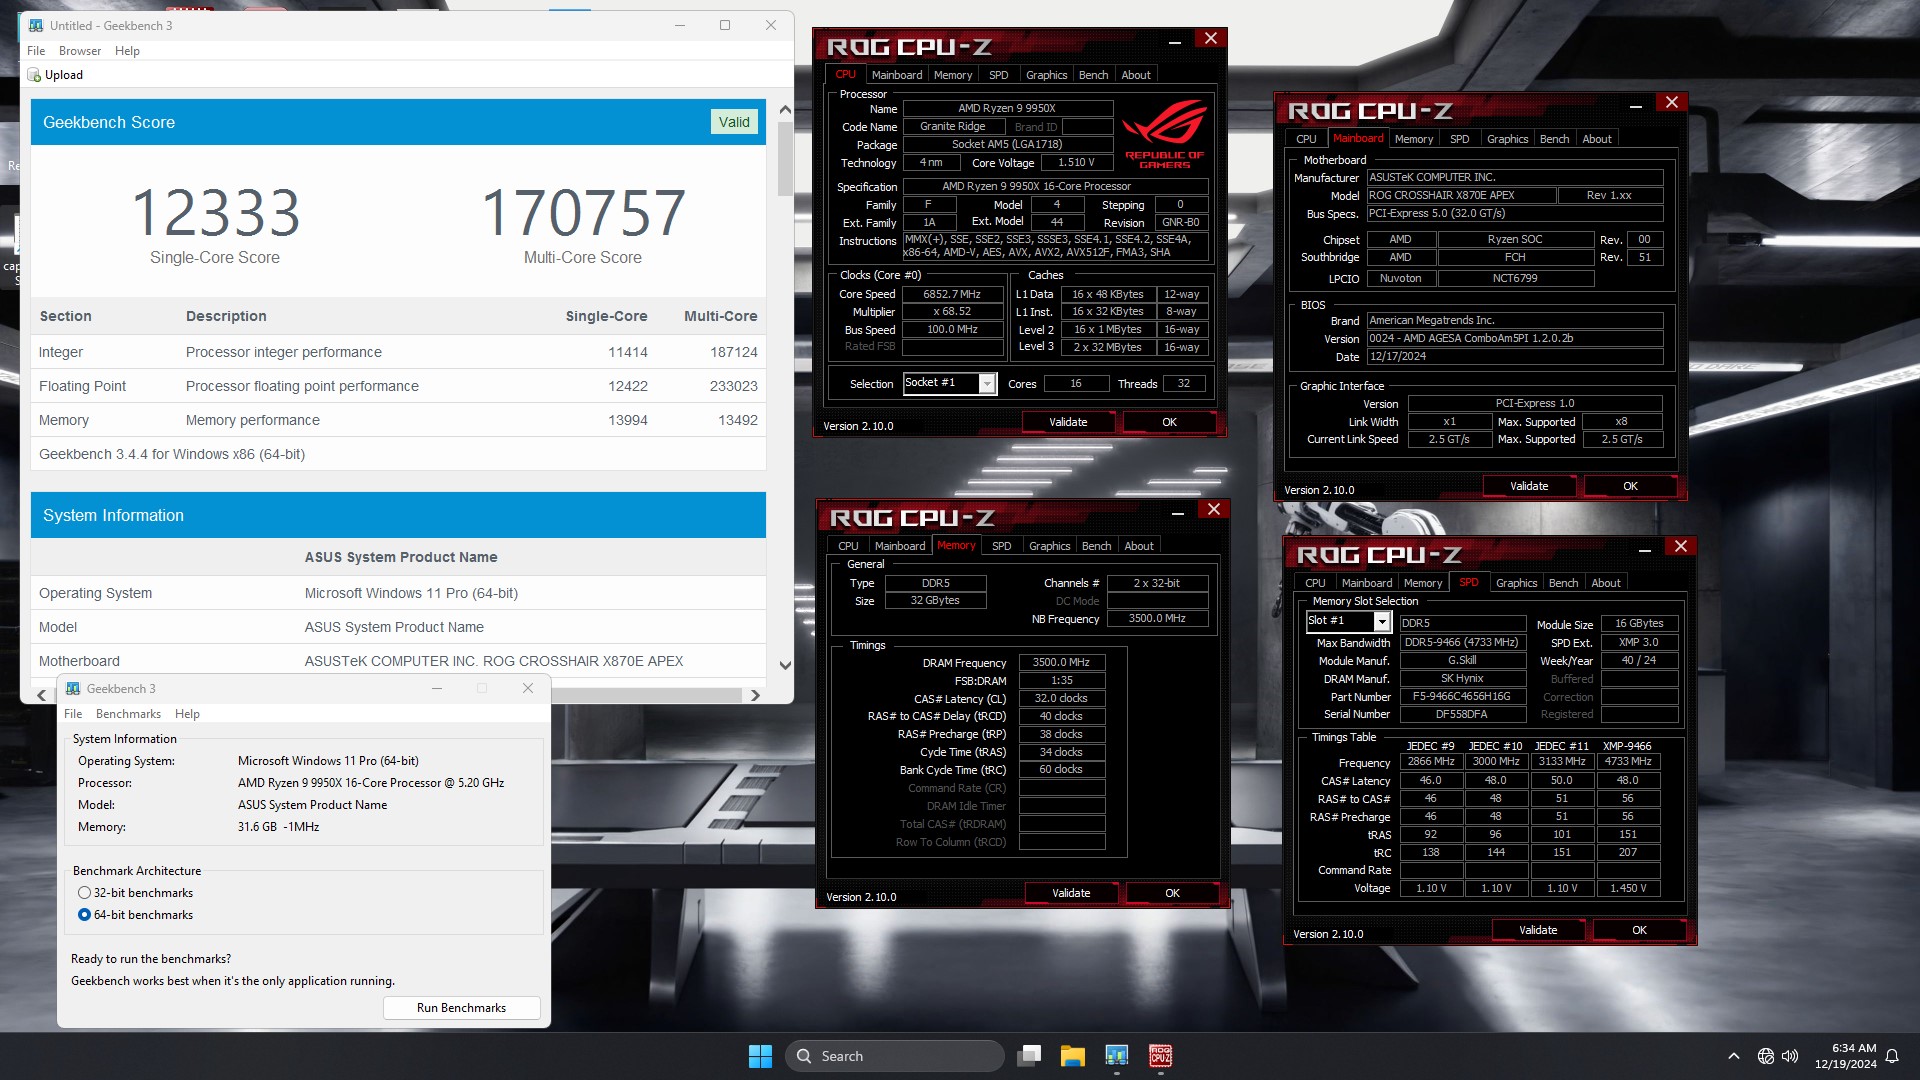Click OK in Memory CPU-Z window
This screenshot has width=1920, height=1080.
point(1172,893)
